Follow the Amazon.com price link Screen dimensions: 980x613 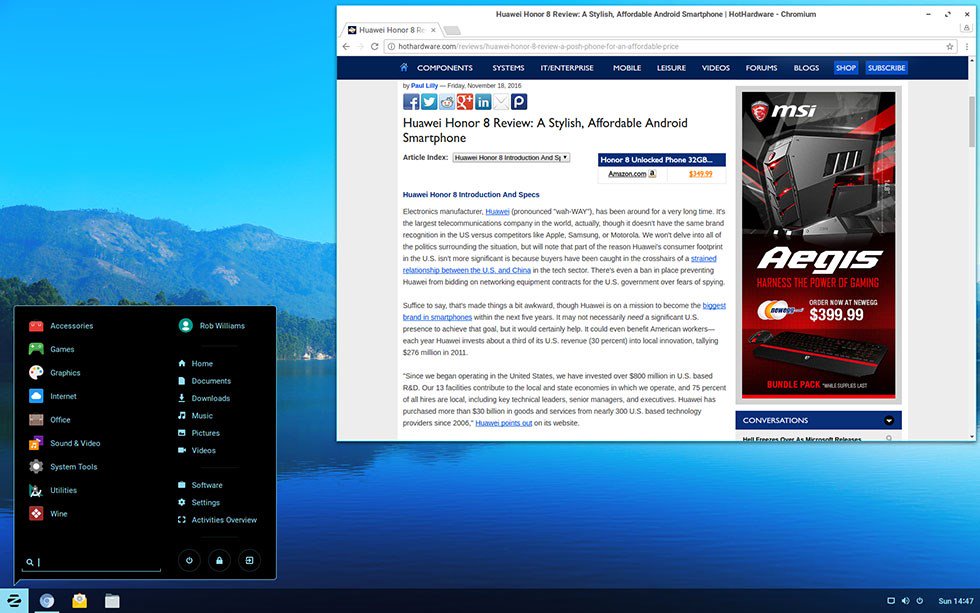click(627, 174)
